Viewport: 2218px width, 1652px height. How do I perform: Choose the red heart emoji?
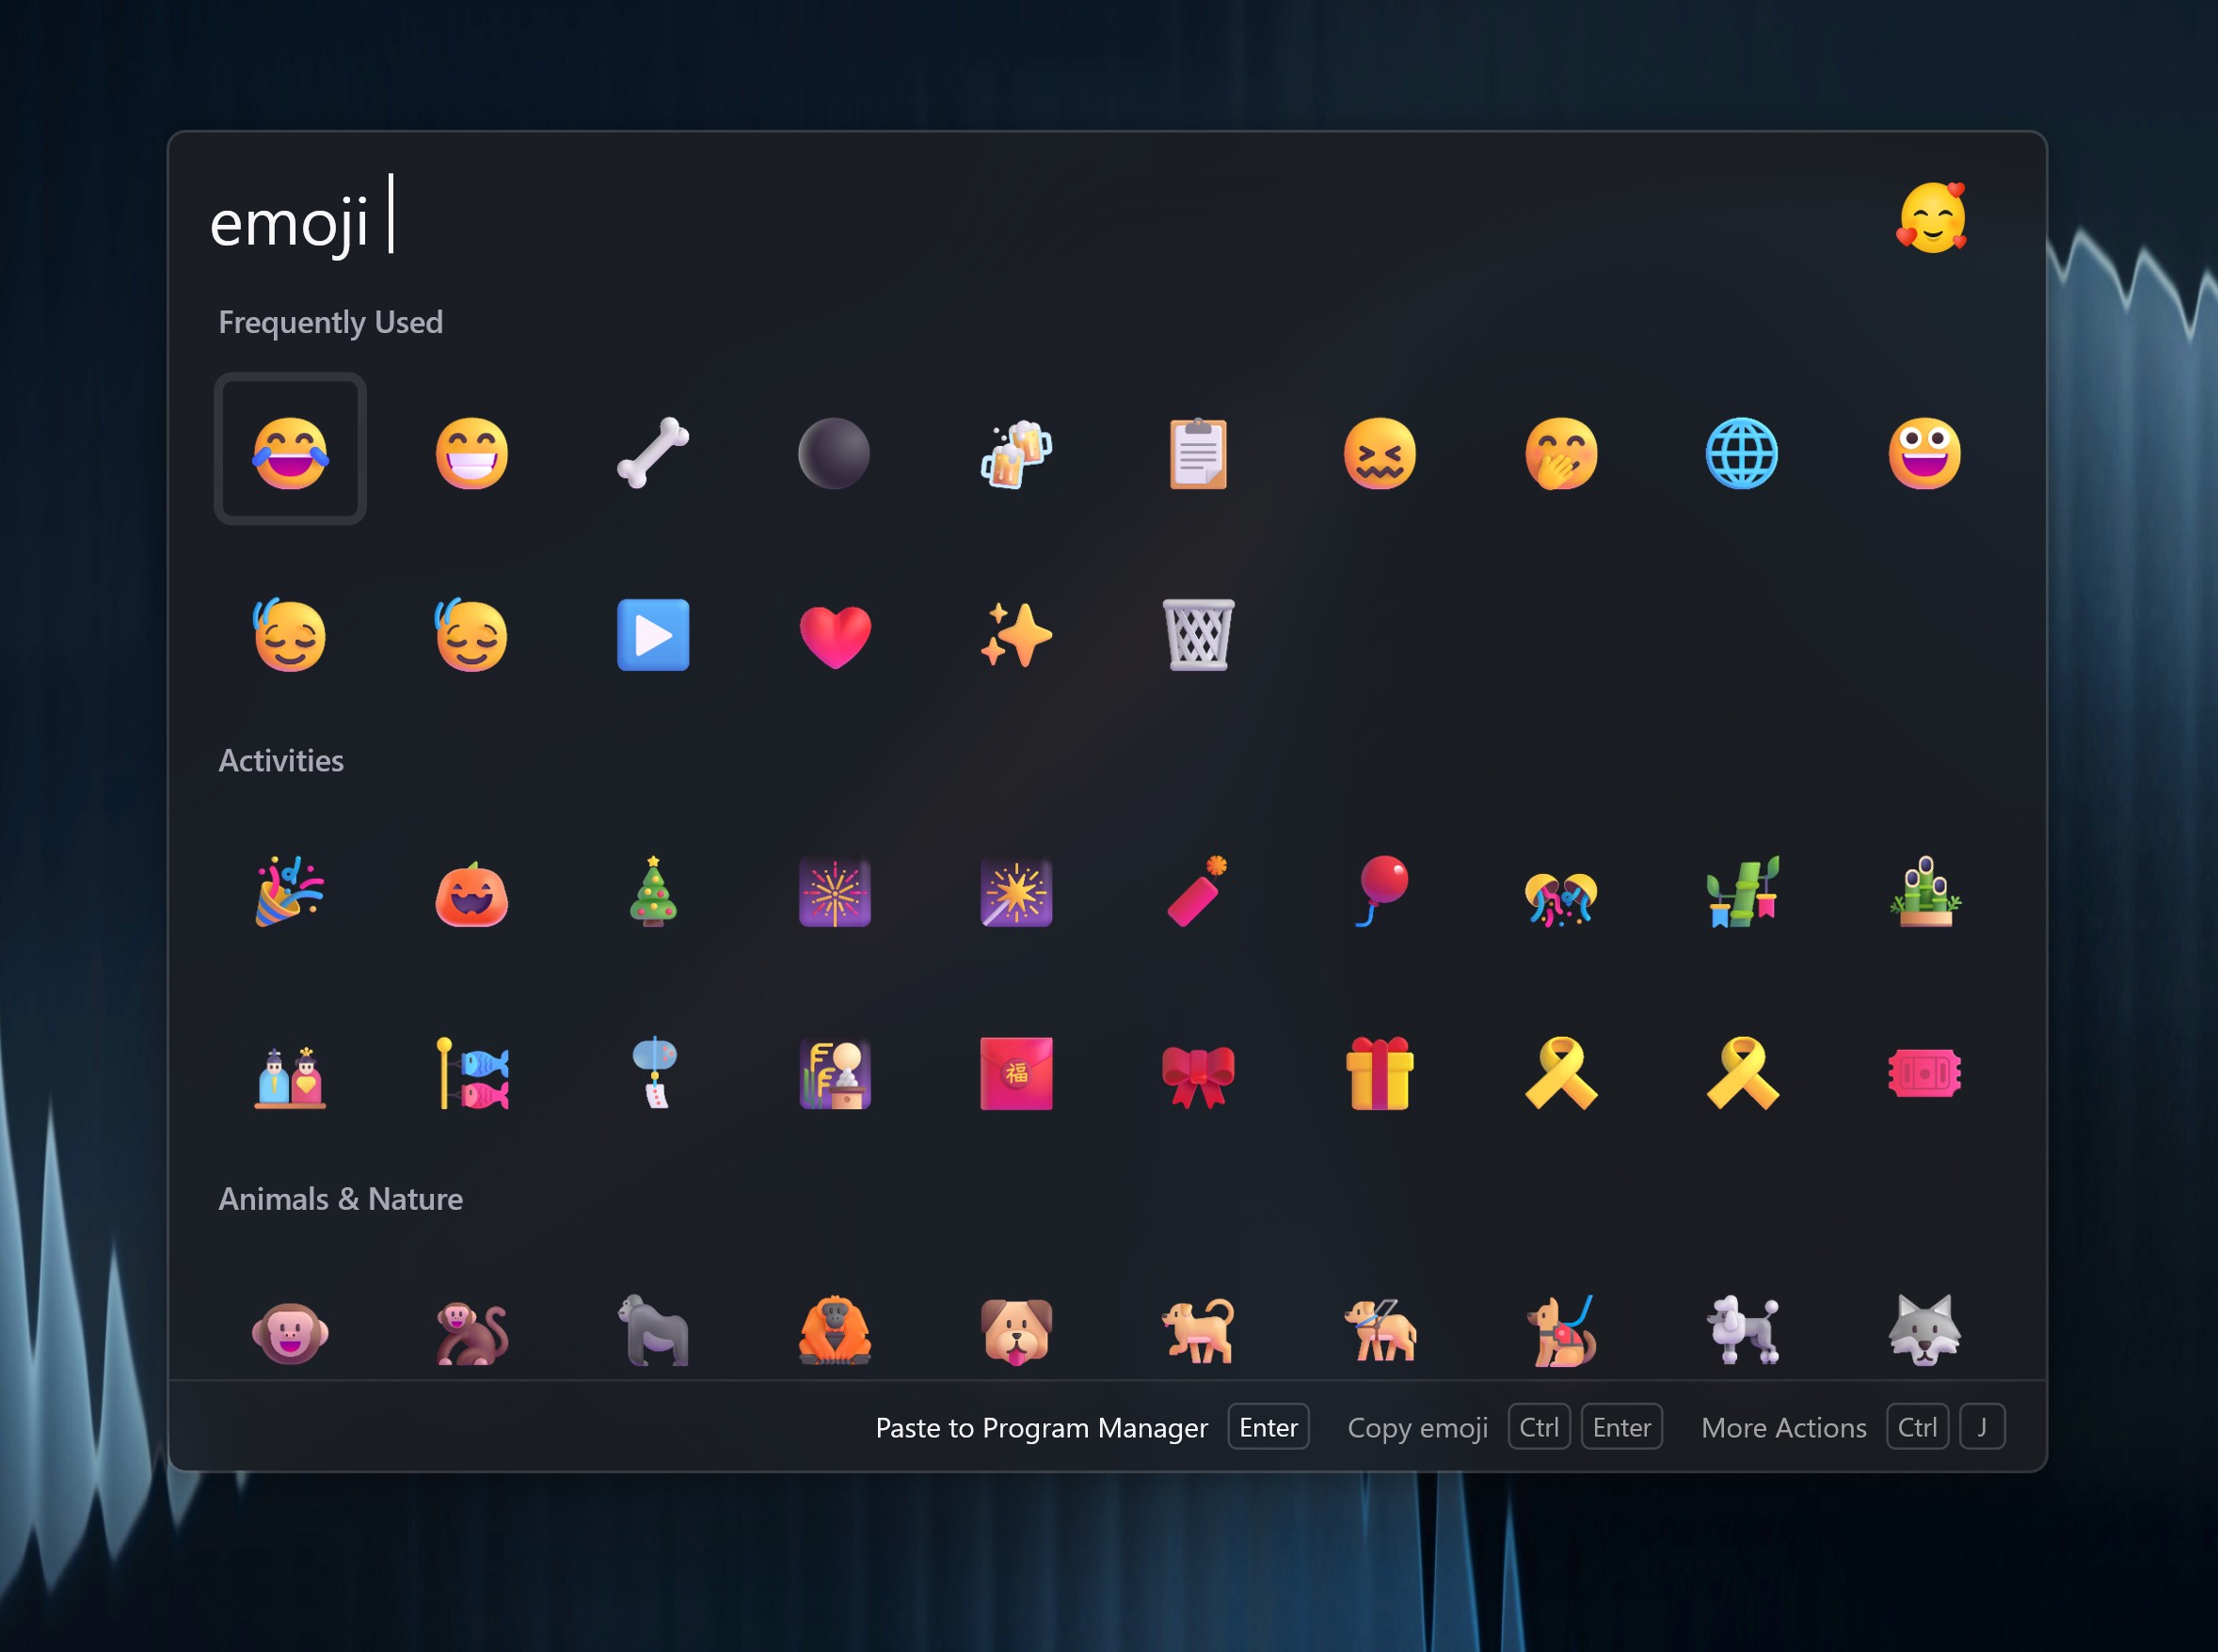pos(834,636)
